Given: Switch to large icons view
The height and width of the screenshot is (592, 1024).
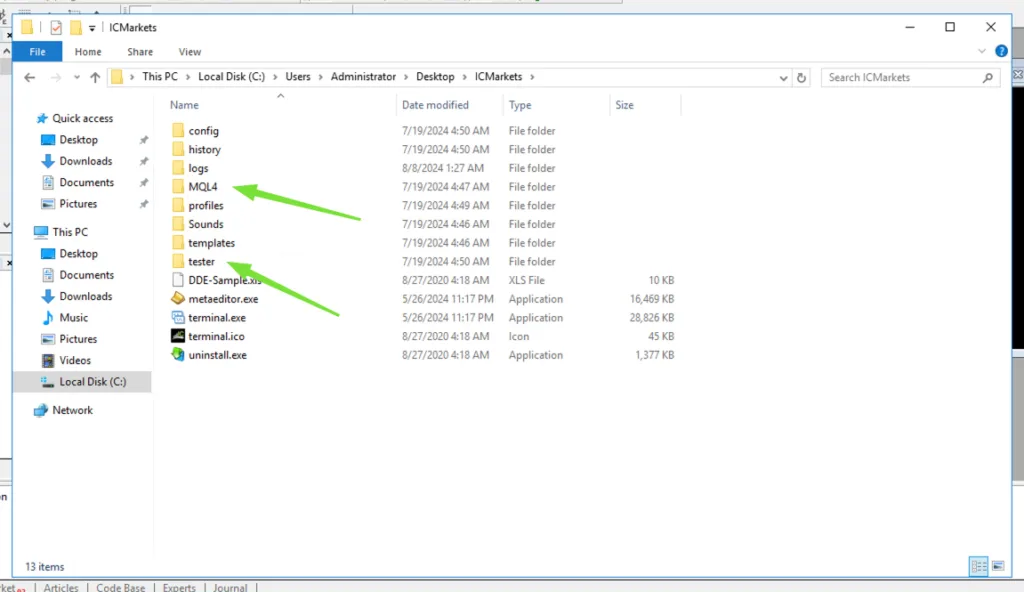Looking at the screenshot, I should [998, 567].
